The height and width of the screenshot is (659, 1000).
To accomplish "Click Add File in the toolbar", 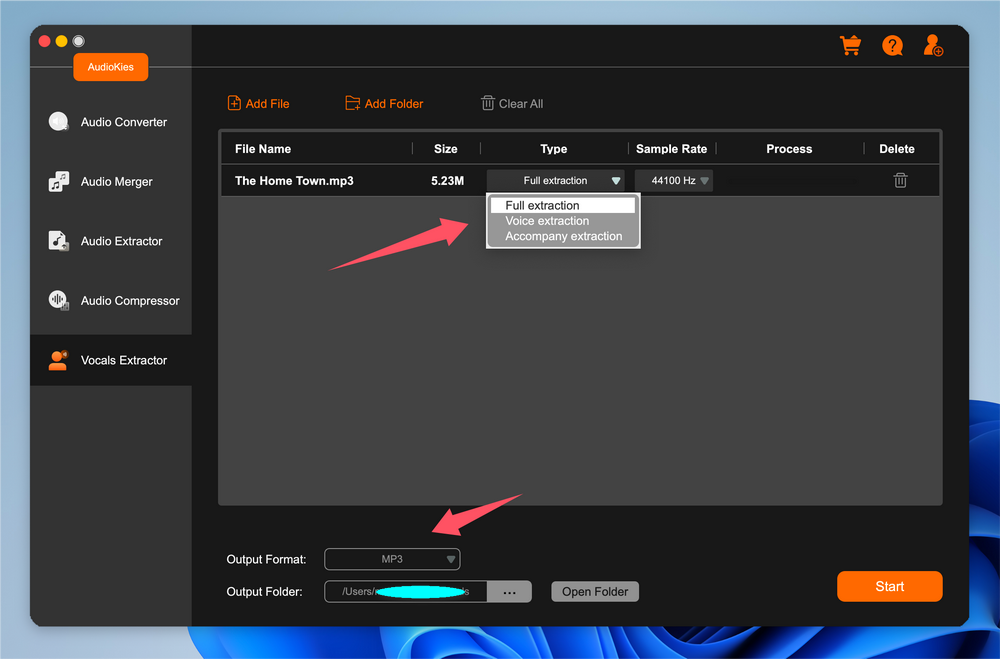I will click(259, 104).
